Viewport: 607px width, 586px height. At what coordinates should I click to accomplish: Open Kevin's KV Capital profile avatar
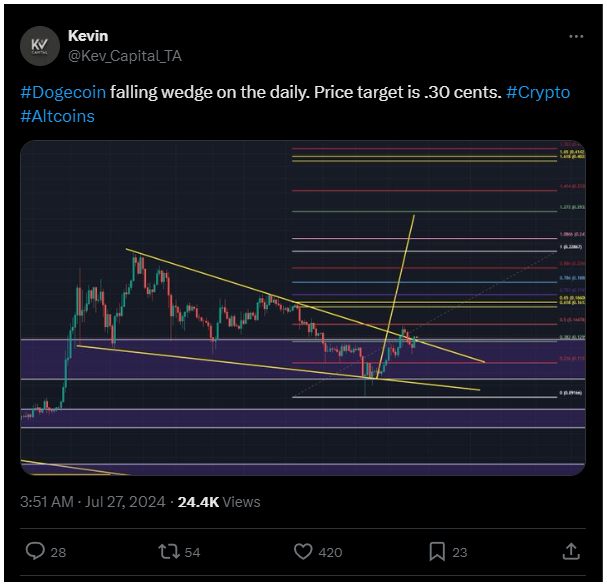point(41,45)
